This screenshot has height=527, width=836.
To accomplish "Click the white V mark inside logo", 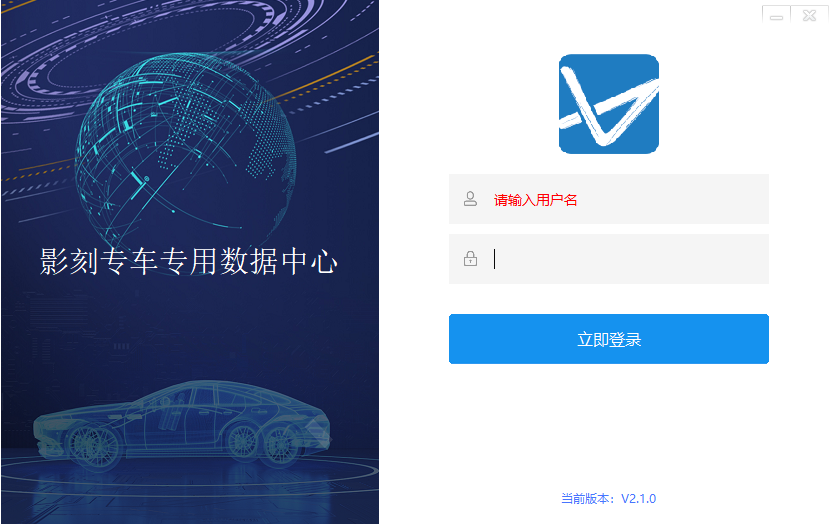I will point(608,107).
